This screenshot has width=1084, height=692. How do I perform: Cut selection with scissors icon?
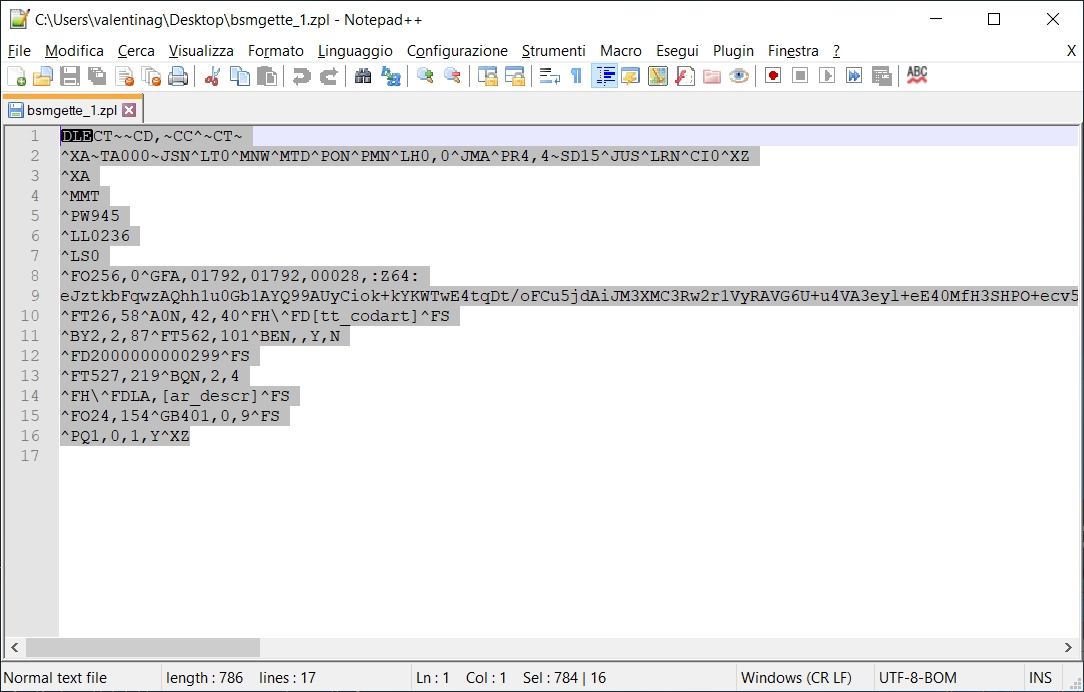212,76
